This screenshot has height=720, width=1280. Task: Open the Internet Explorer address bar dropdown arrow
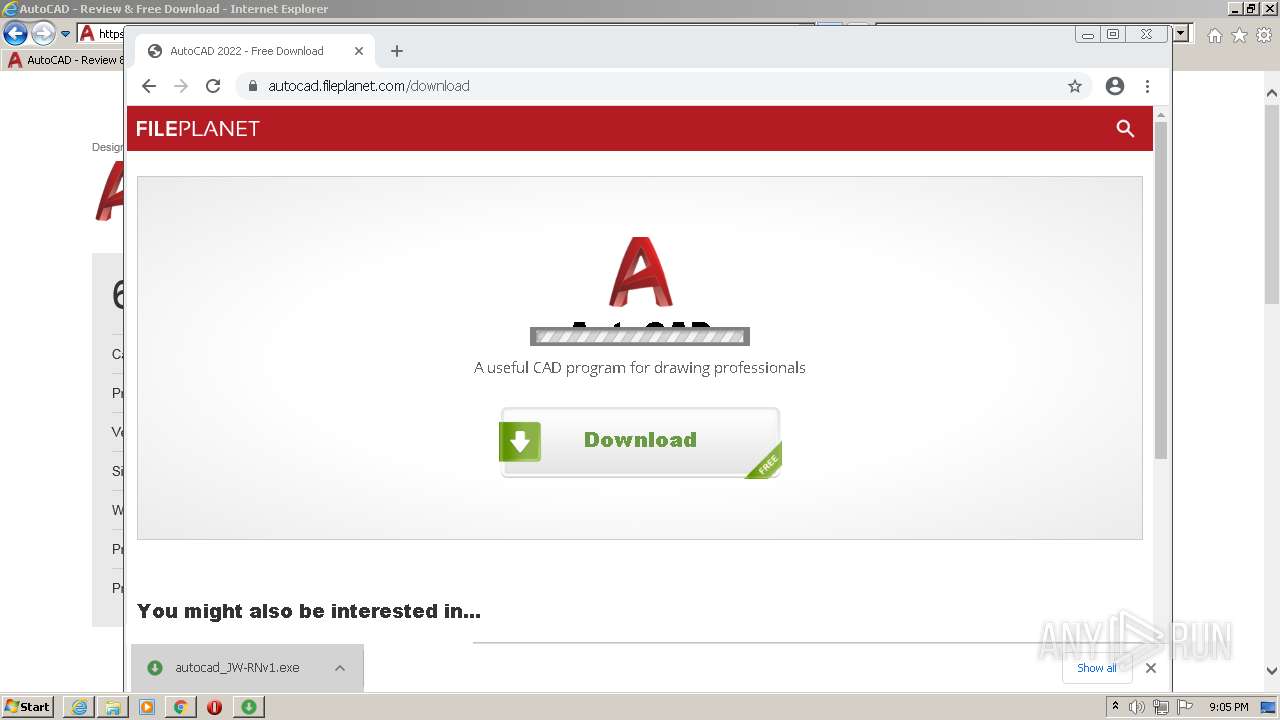[x=1181, y=34]
